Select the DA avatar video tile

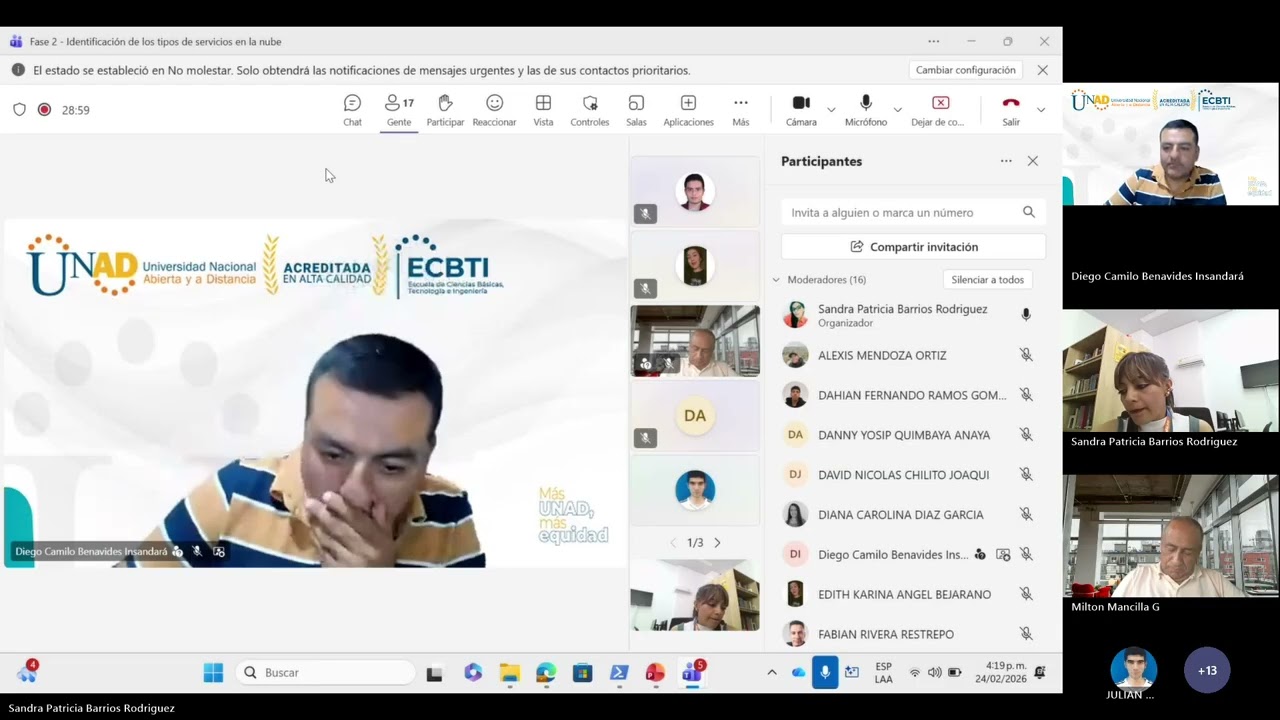coord(695,416)
